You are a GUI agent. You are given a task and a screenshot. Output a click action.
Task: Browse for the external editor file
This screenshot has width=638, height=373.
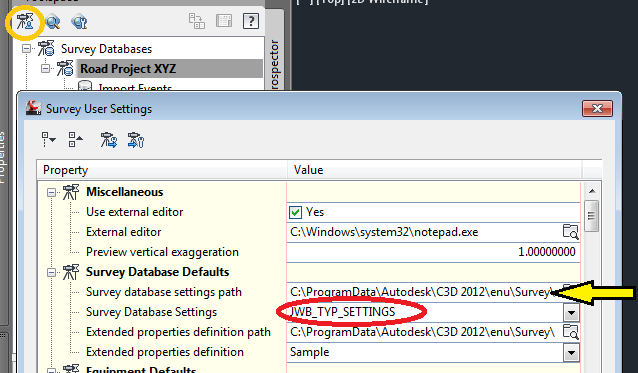tap(570, 231)
